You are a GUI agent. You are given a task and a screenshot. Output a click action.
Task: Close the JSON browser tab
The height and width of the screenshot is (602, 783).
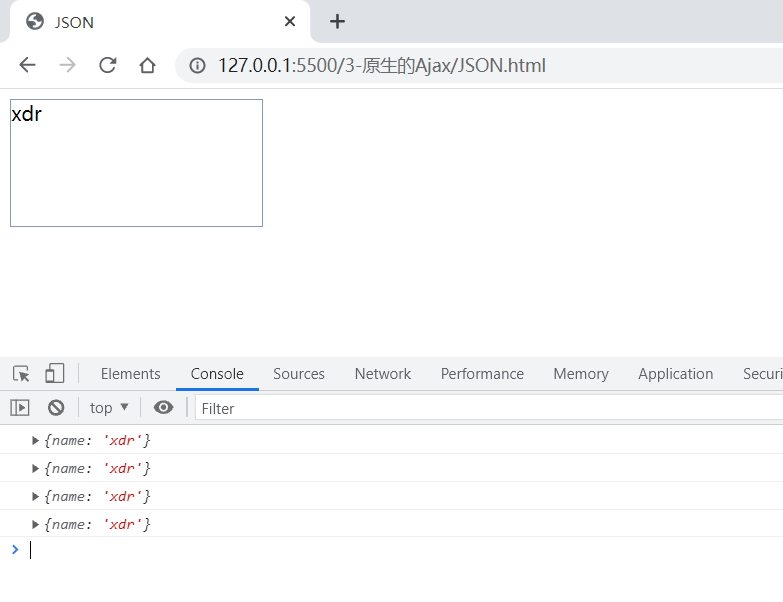coord(290,21)
